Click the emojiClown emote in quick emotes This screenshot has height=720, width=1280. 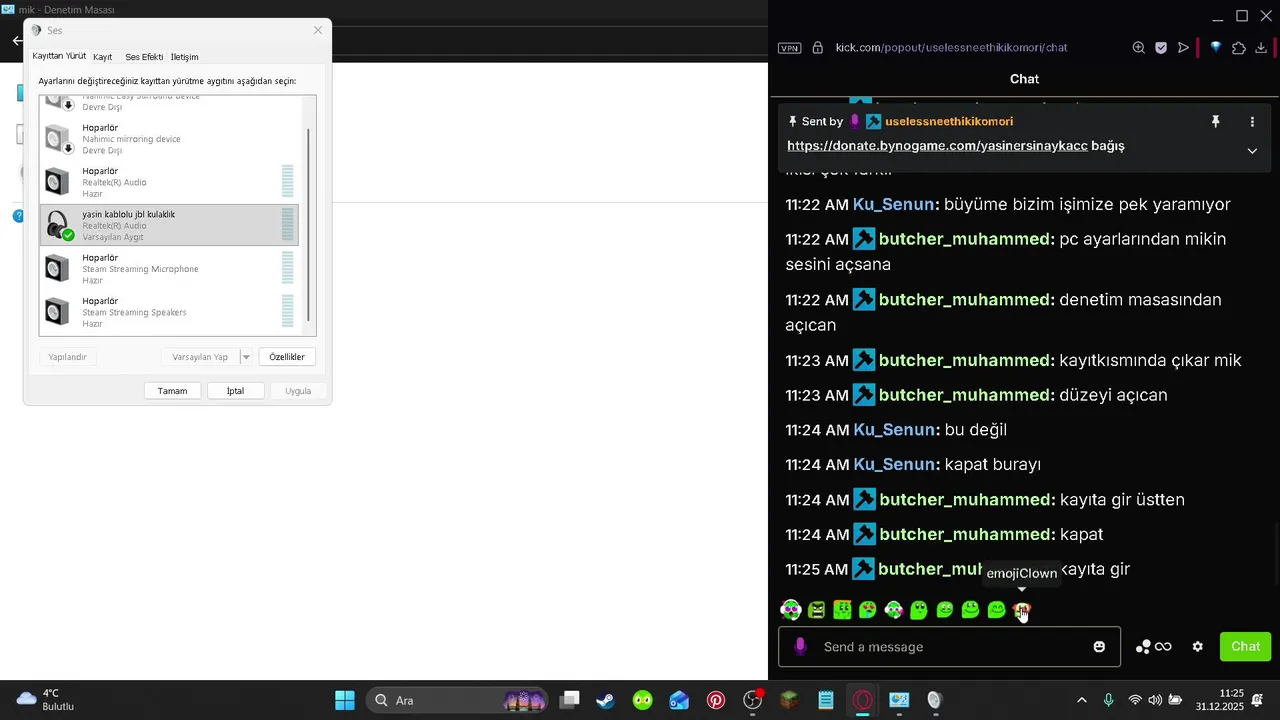(1021, 610)
